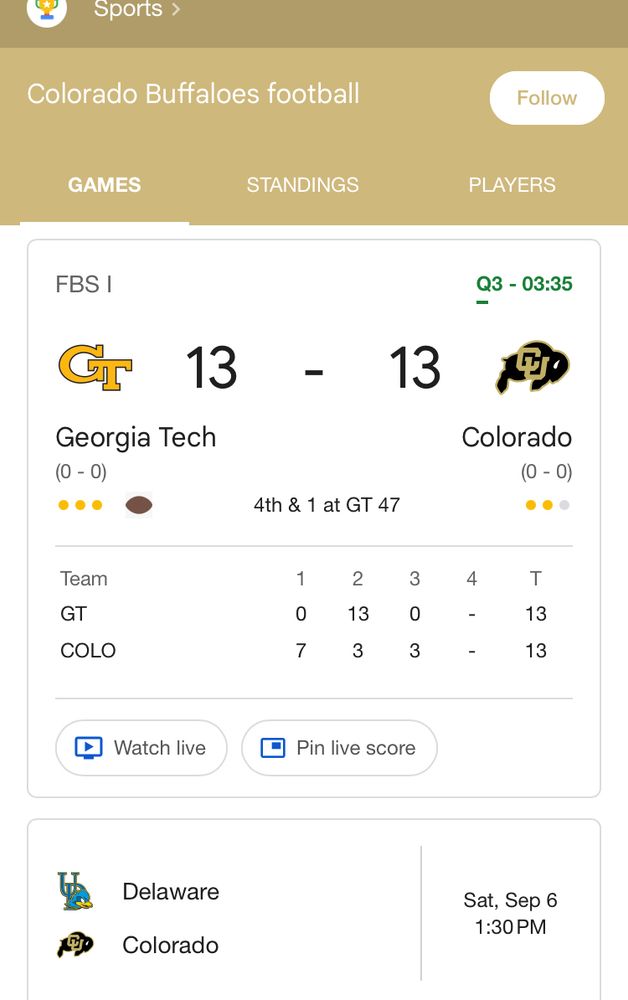Follow Colorado Buffaloes football

click(547, 98)
